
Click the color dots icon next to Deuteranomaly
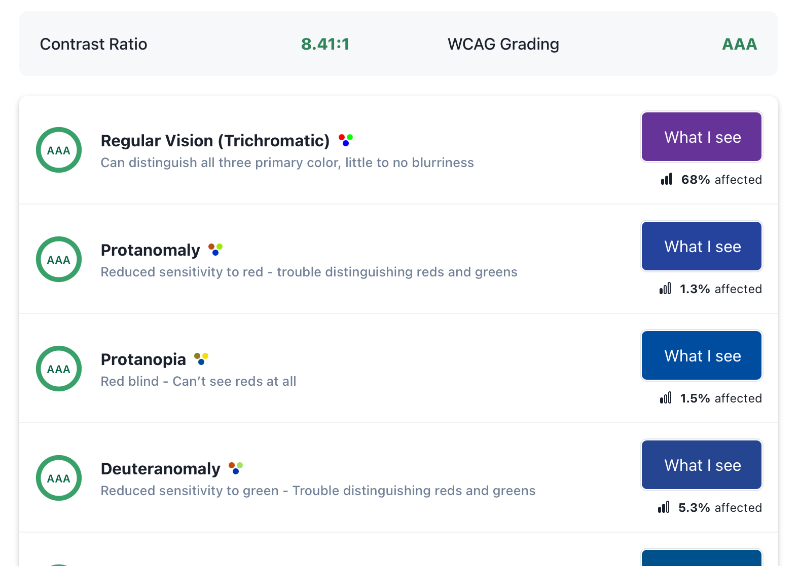(236, 468)
